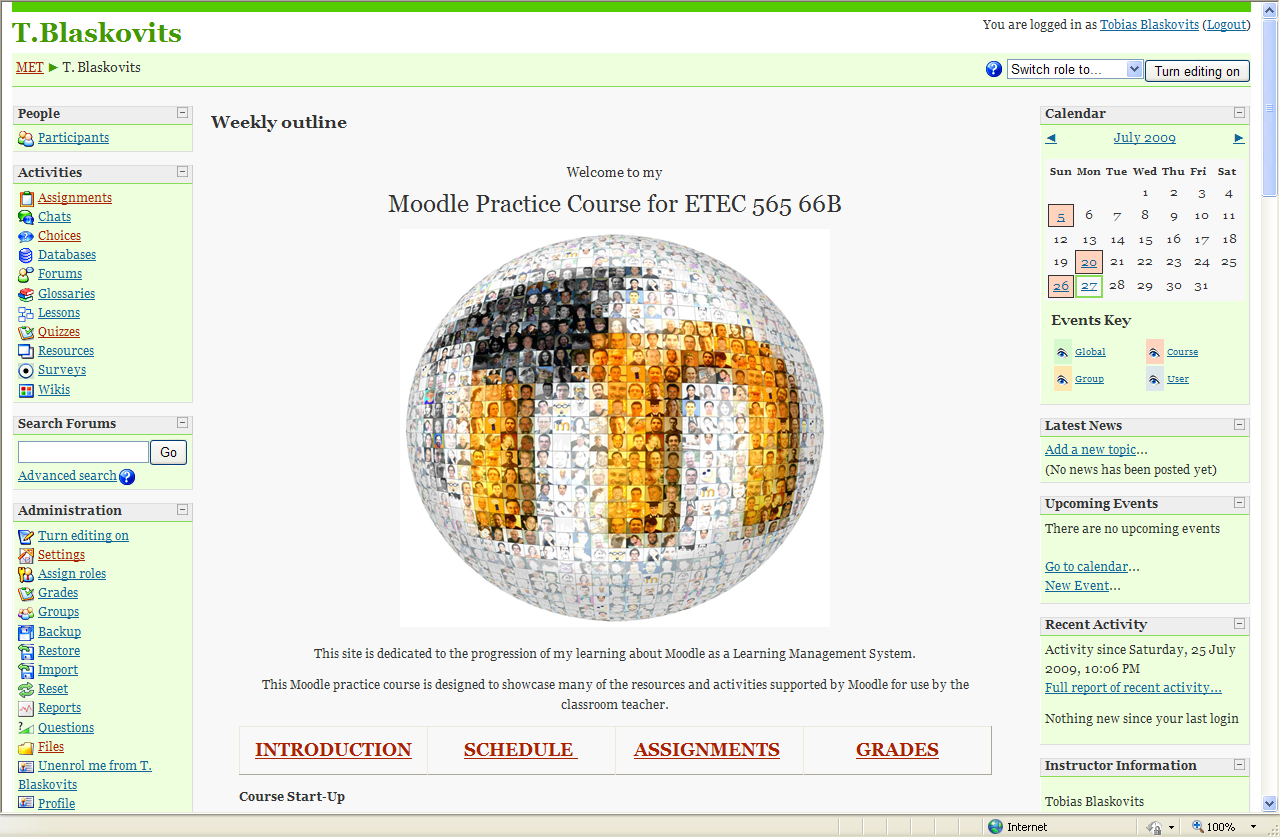The width and height of the screenshot is (1280, 837).
Task: Click the Quizzes icon in Activities
Action: [26, 332]
